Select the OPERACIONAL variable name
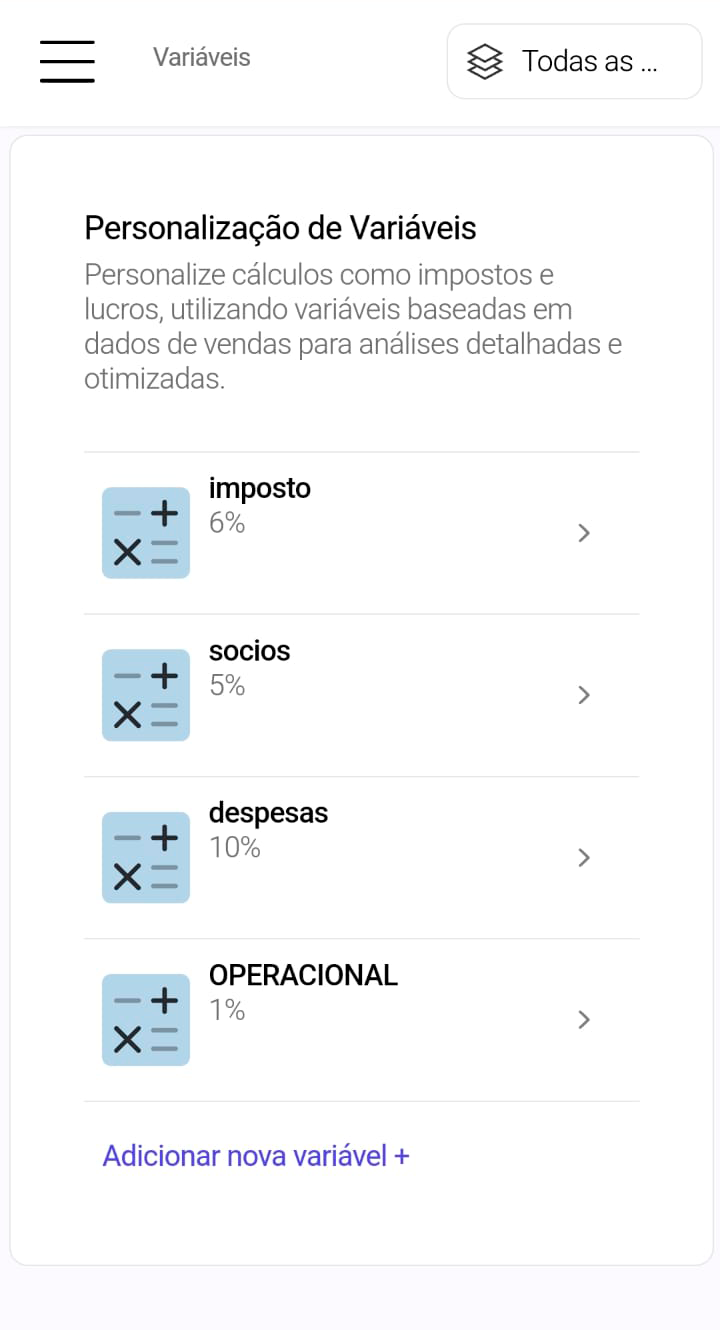Image resolution: width=720 pixels, height=1330 pixels. tap(303, 975)
